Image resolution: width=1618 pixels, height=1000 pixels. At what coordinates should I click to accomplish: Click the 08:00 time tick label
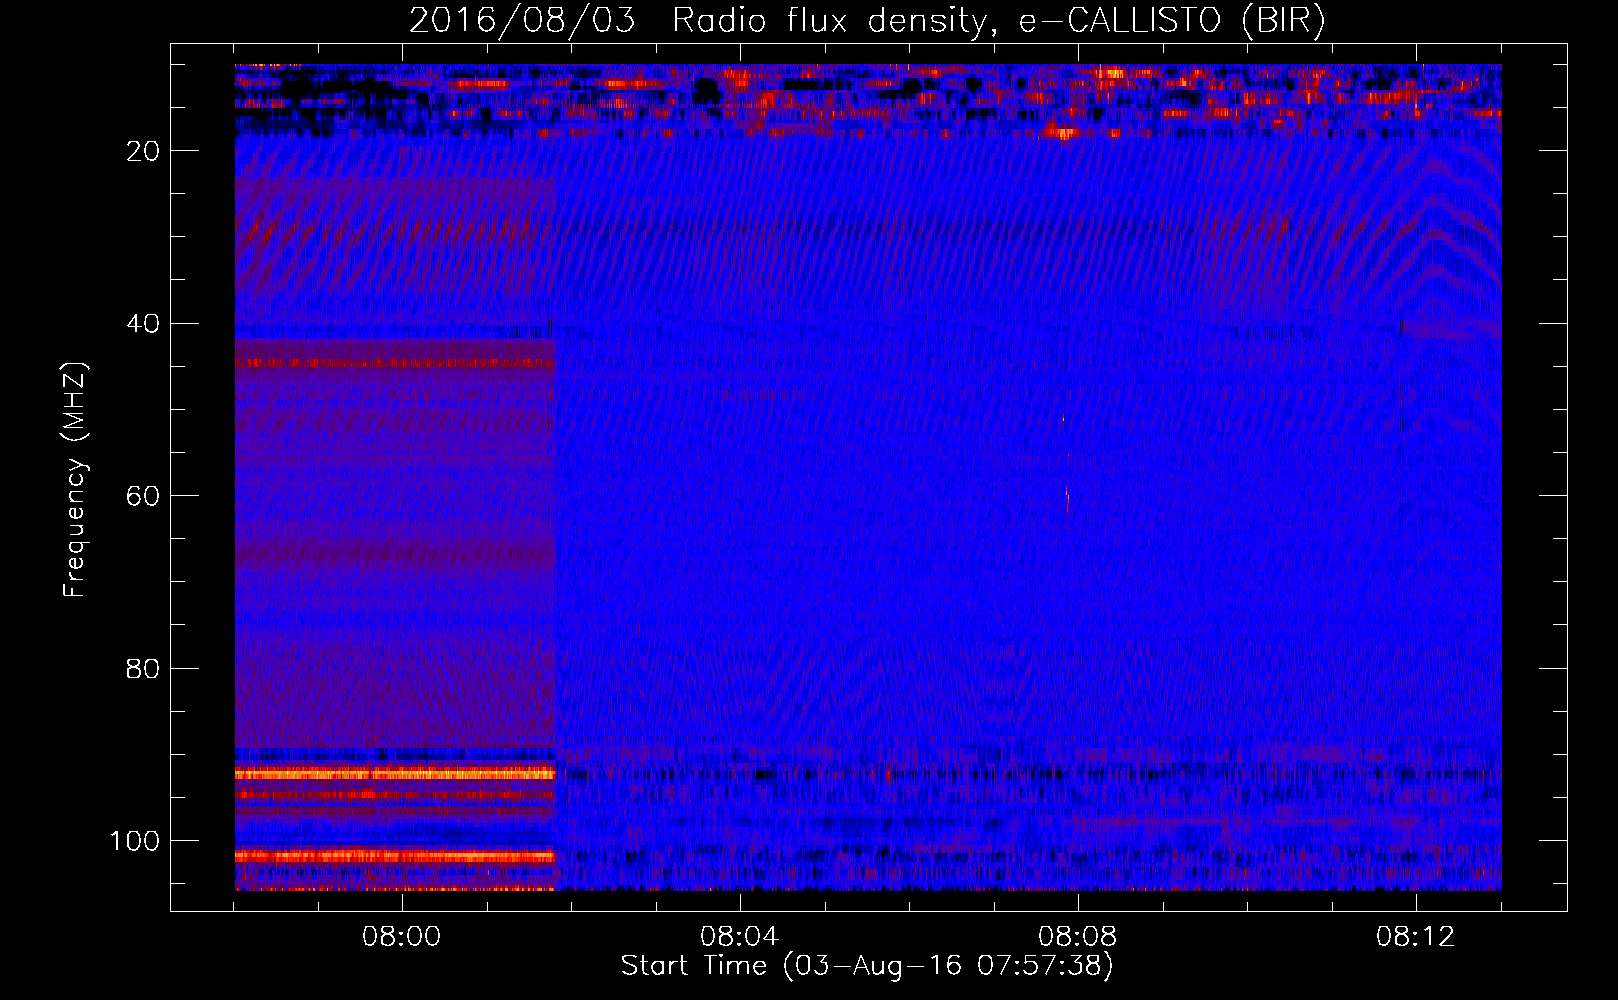[402, 937]
